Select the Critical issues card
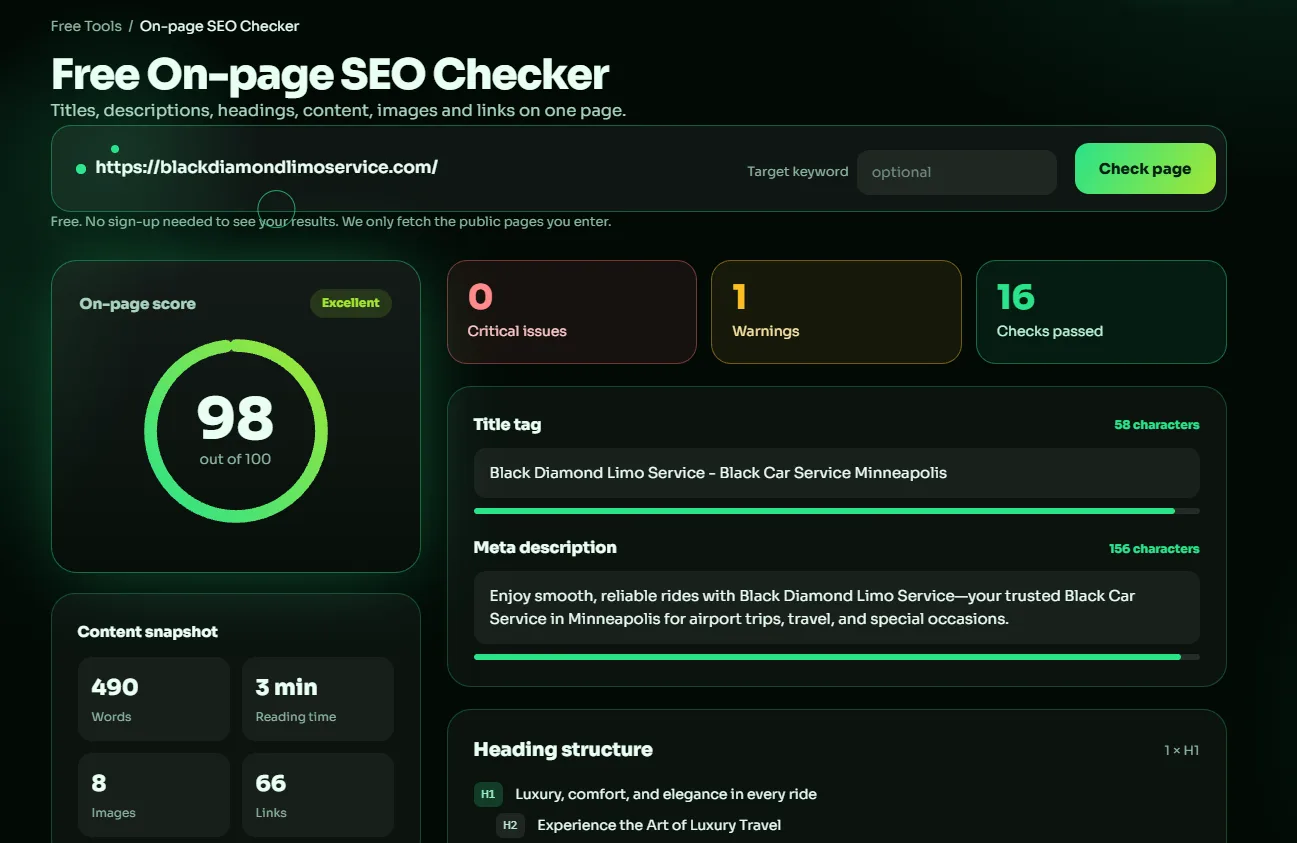 click(571, 312)
